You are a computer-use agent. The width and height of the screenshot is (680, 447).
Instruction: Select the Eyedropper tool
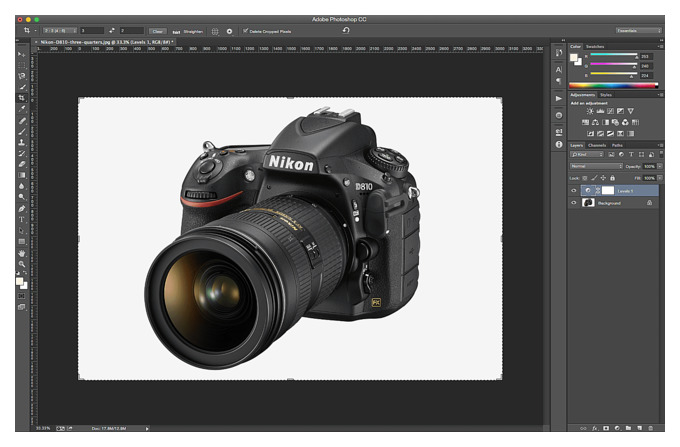[x=21, y=109]
